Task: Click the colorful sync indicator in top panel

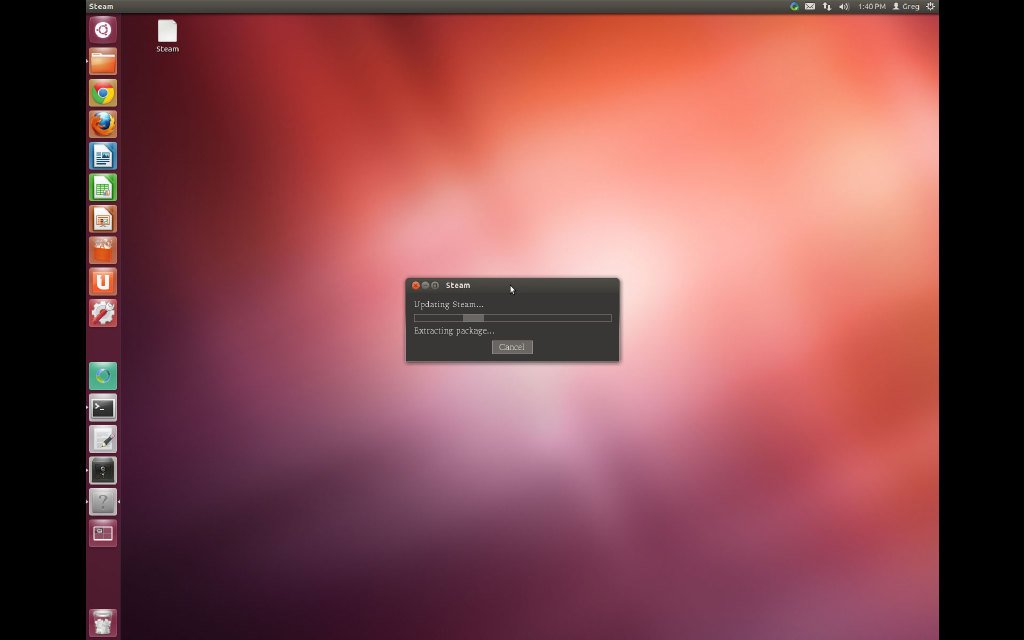Action: click(794, 7)
